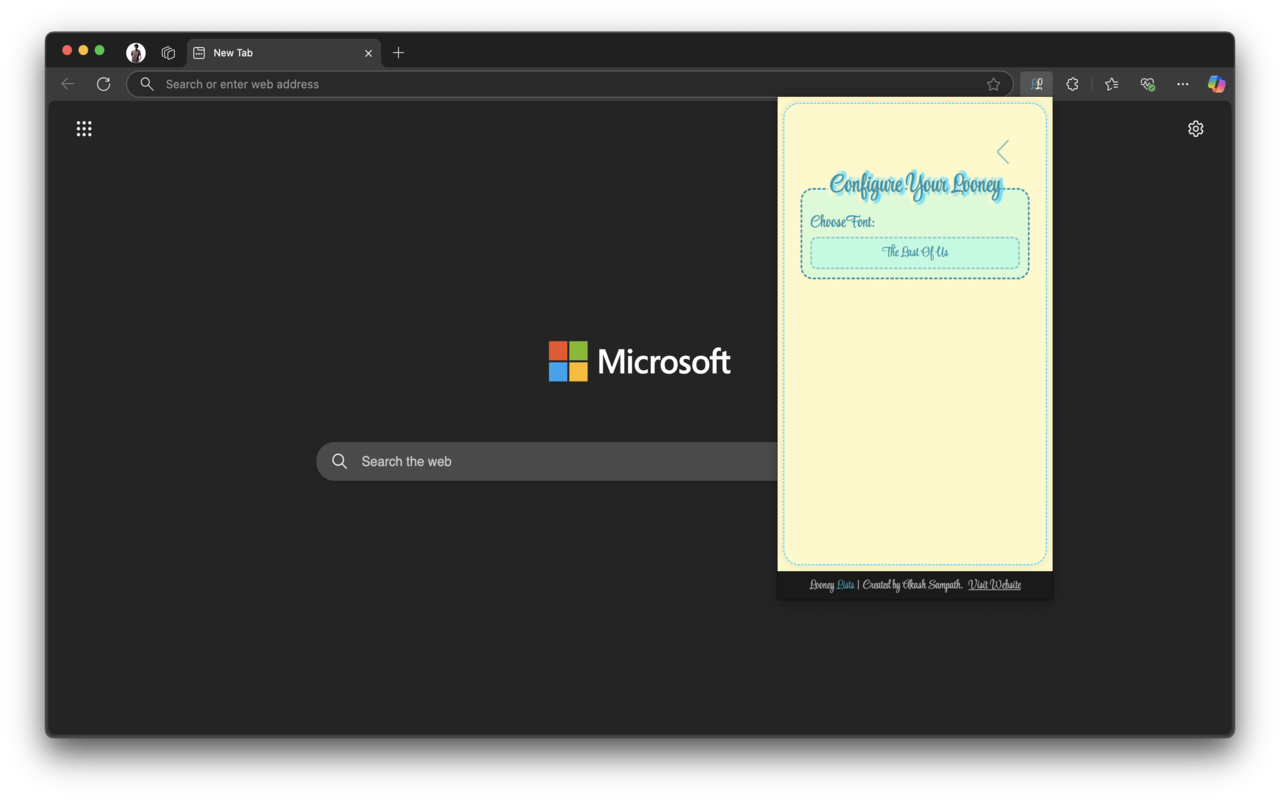Click the Looney Lists extension toolbar icon
The height and width of the screenshot is (800, 1280).
(1037, 84)
